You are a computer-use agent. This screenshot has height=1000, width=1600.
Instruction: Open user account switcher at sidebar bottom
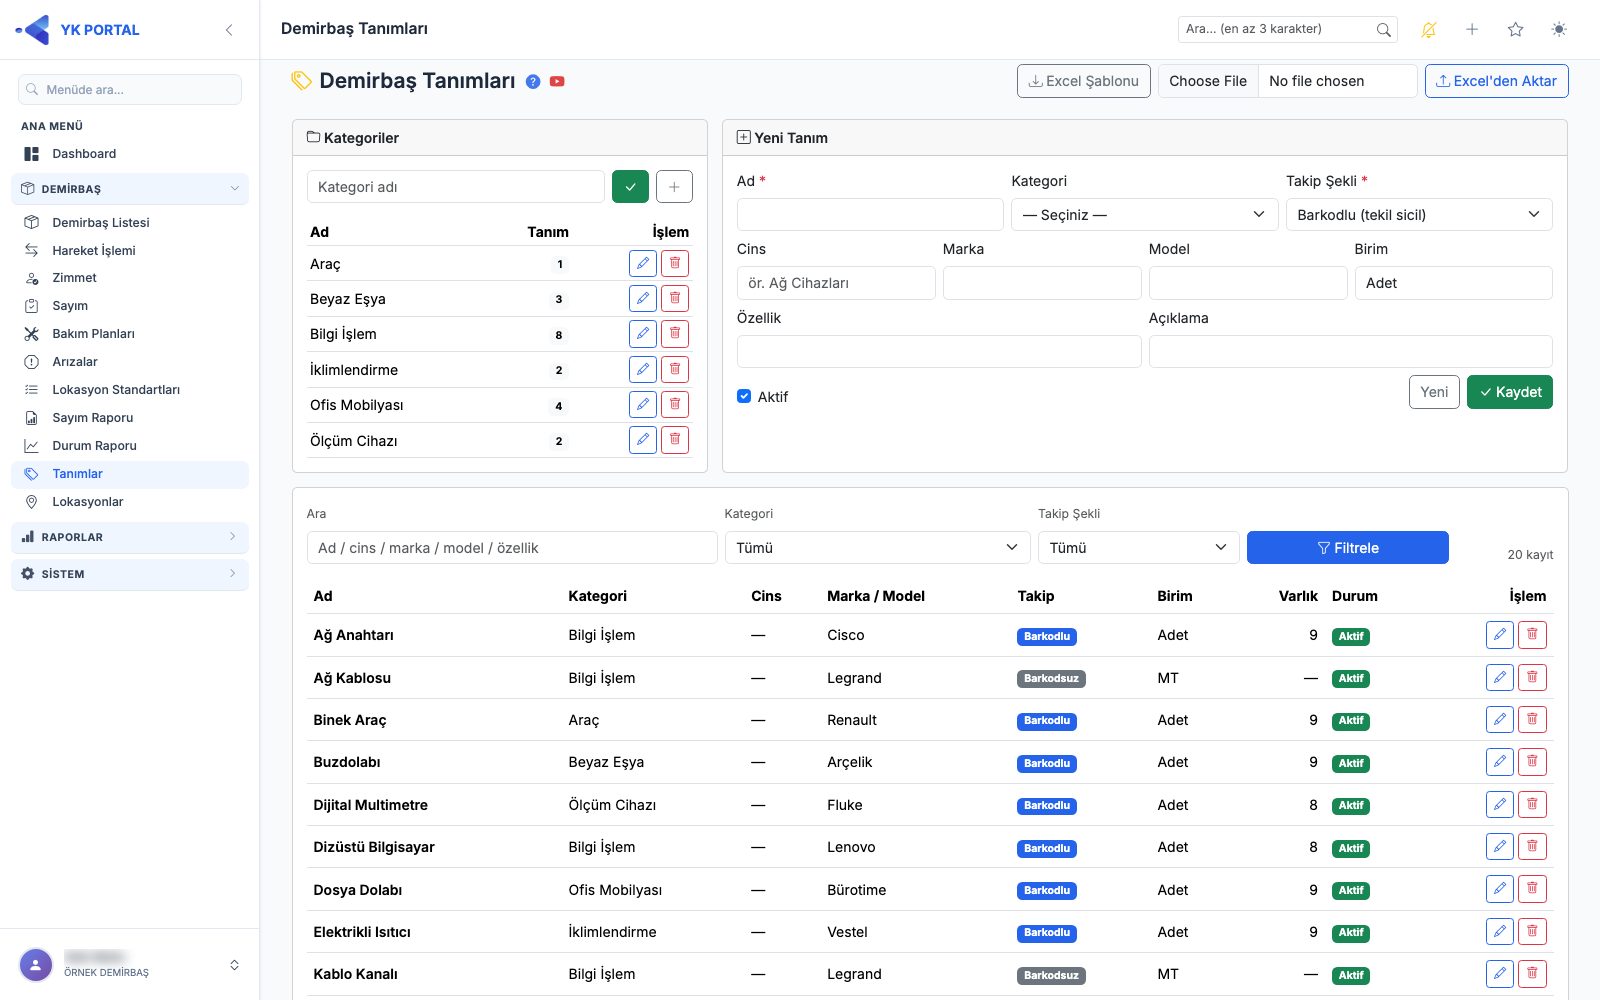pos(234,965)
